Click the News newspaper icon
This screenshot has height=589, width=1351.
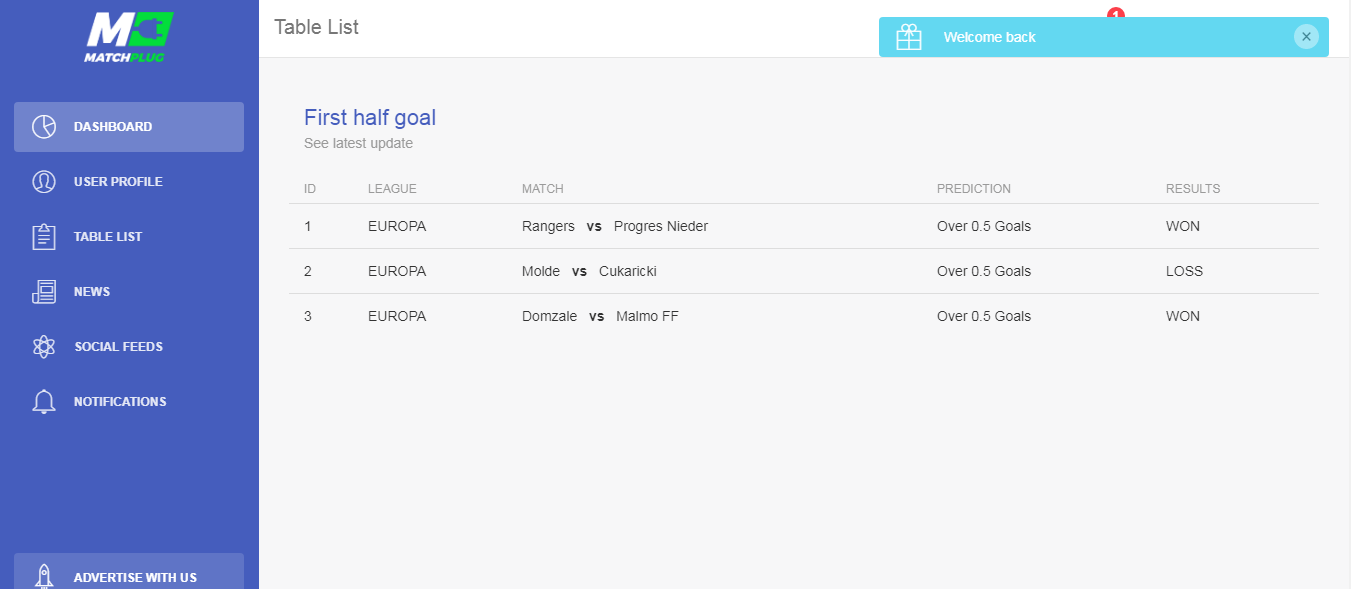point(44,292)
